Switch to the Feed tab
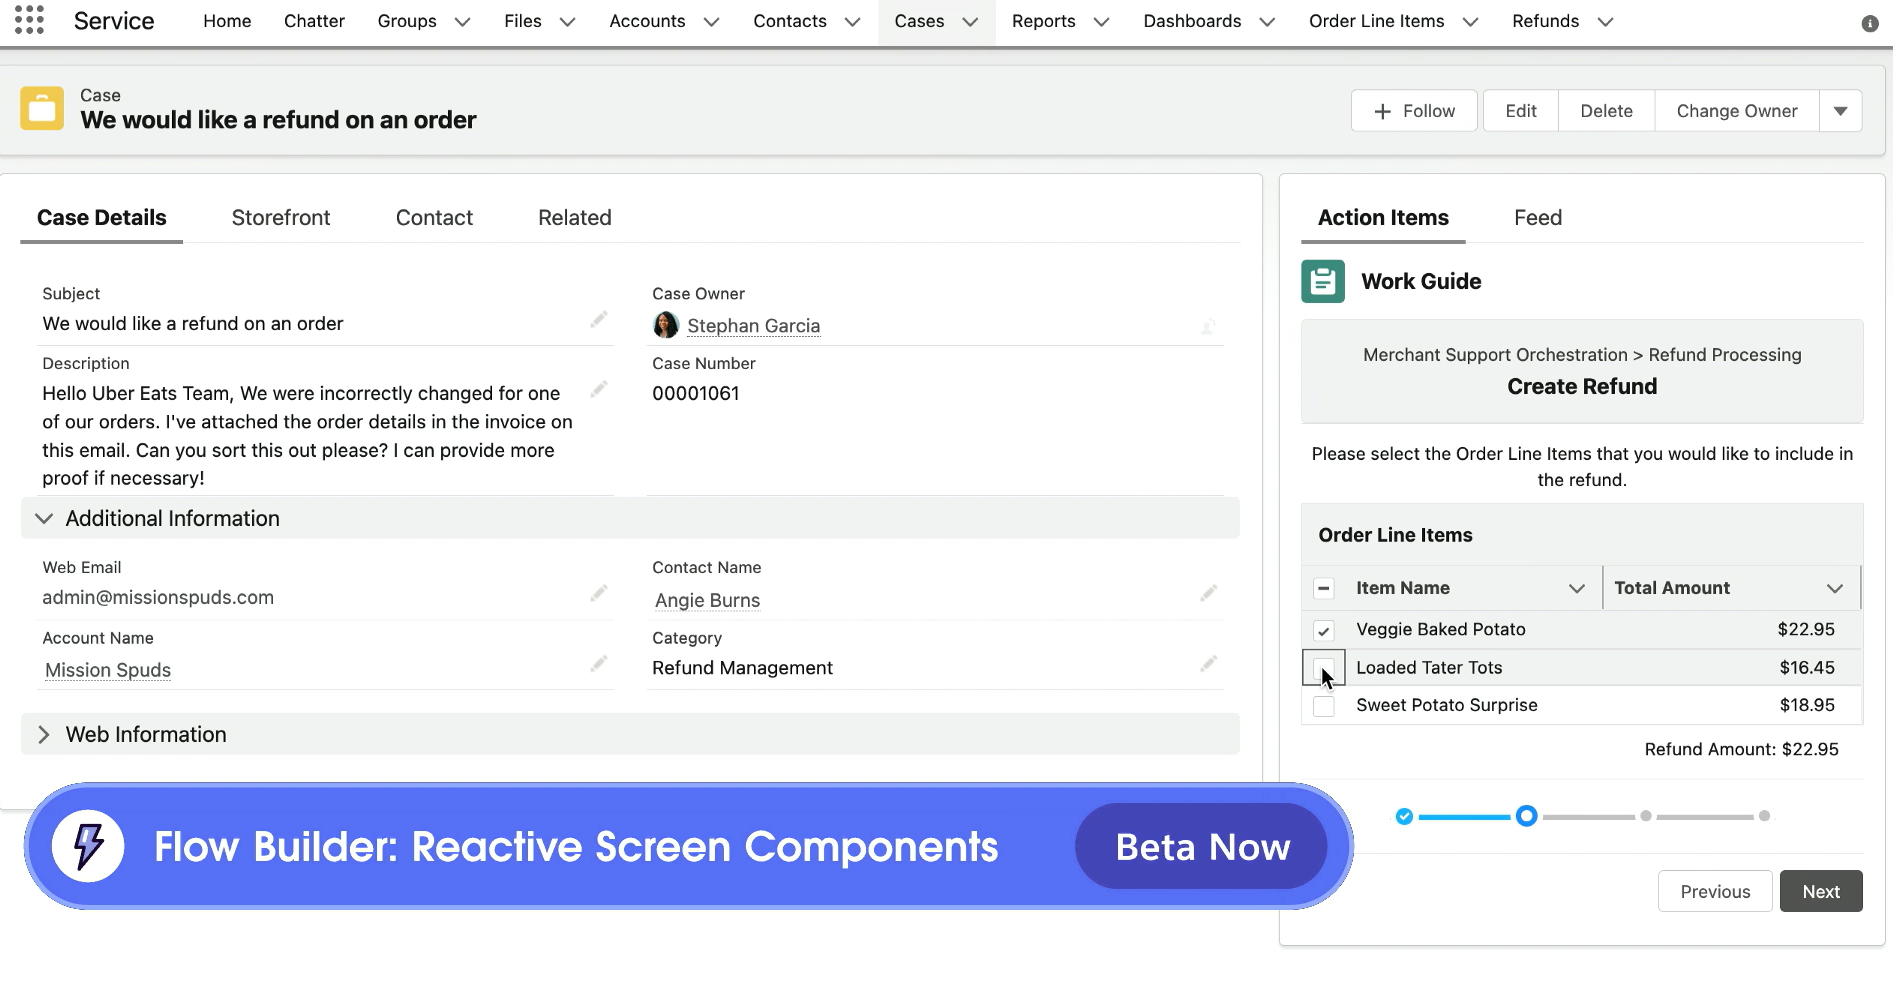Screen dimensions: 1893x983 pyautogui.click(x=1538, y=217)
